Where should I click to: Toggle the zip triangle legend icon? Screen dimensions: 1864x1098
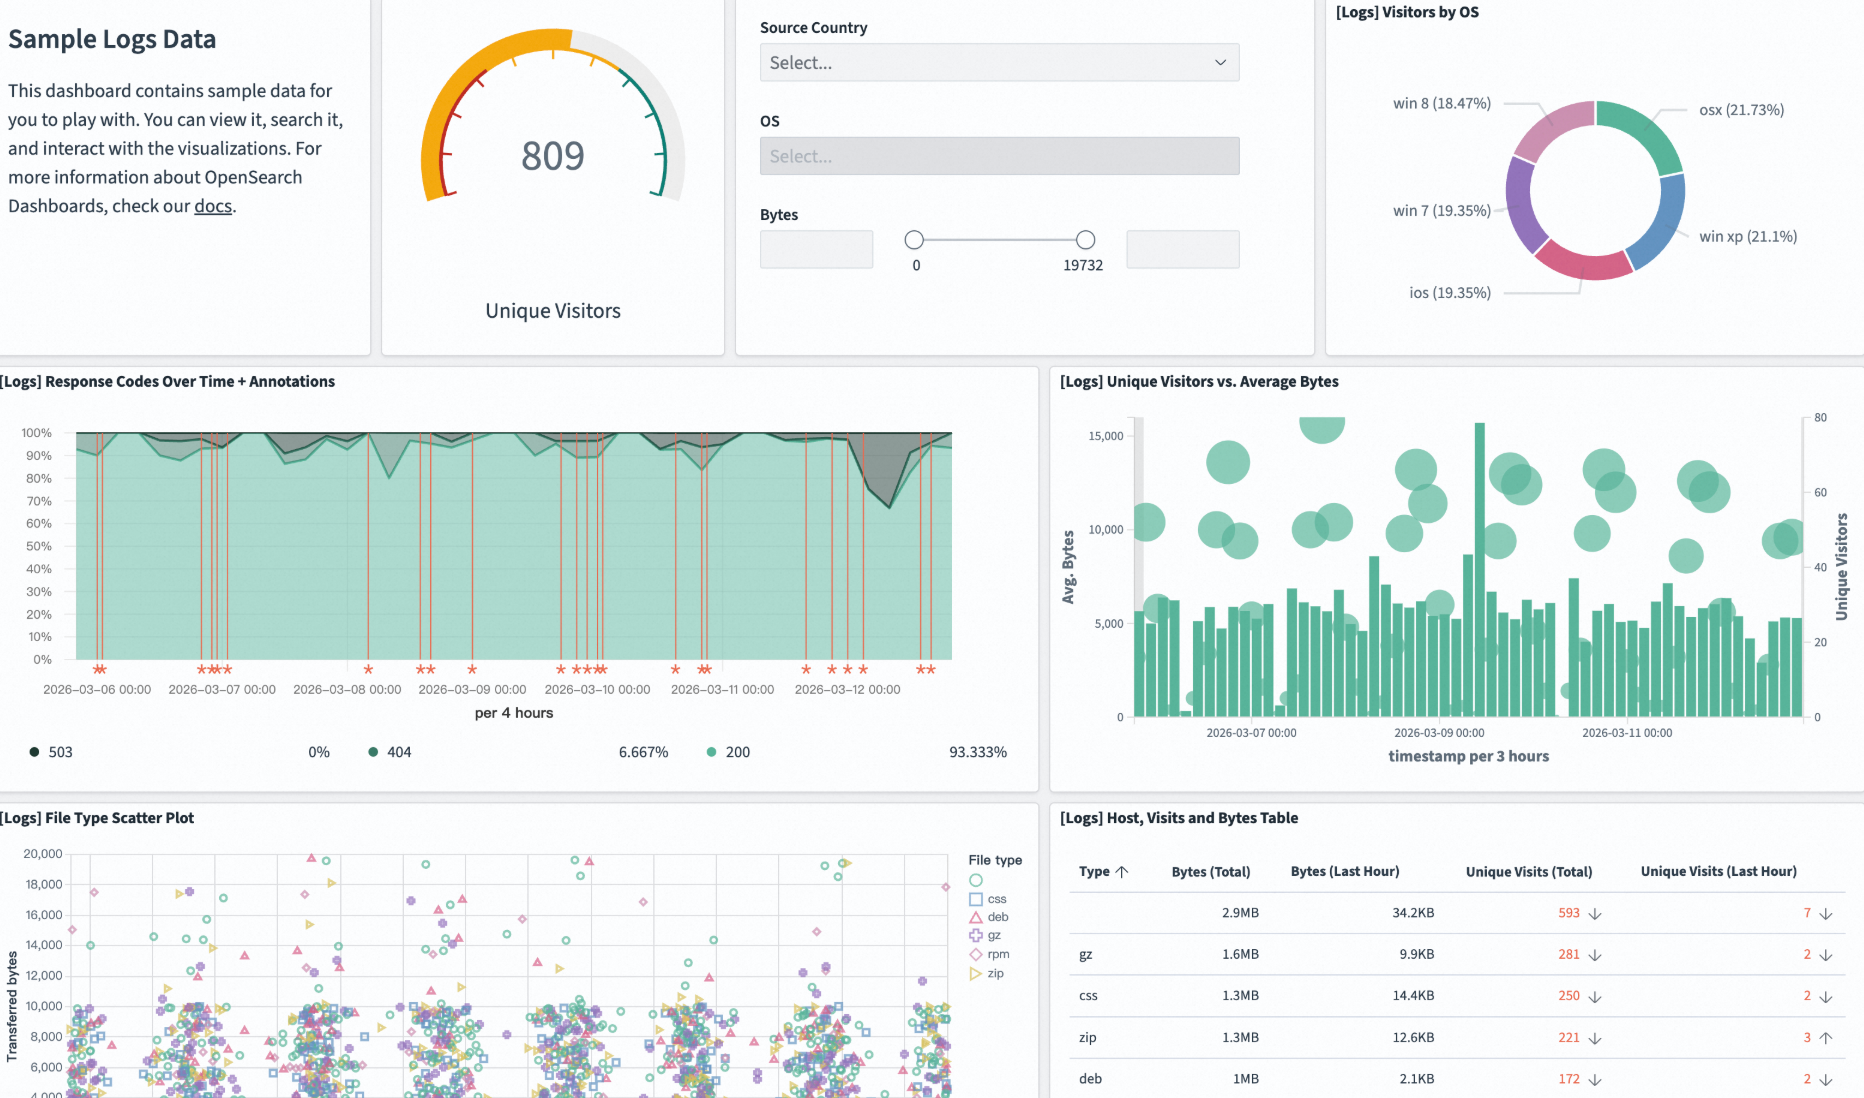tap(976, 973)
